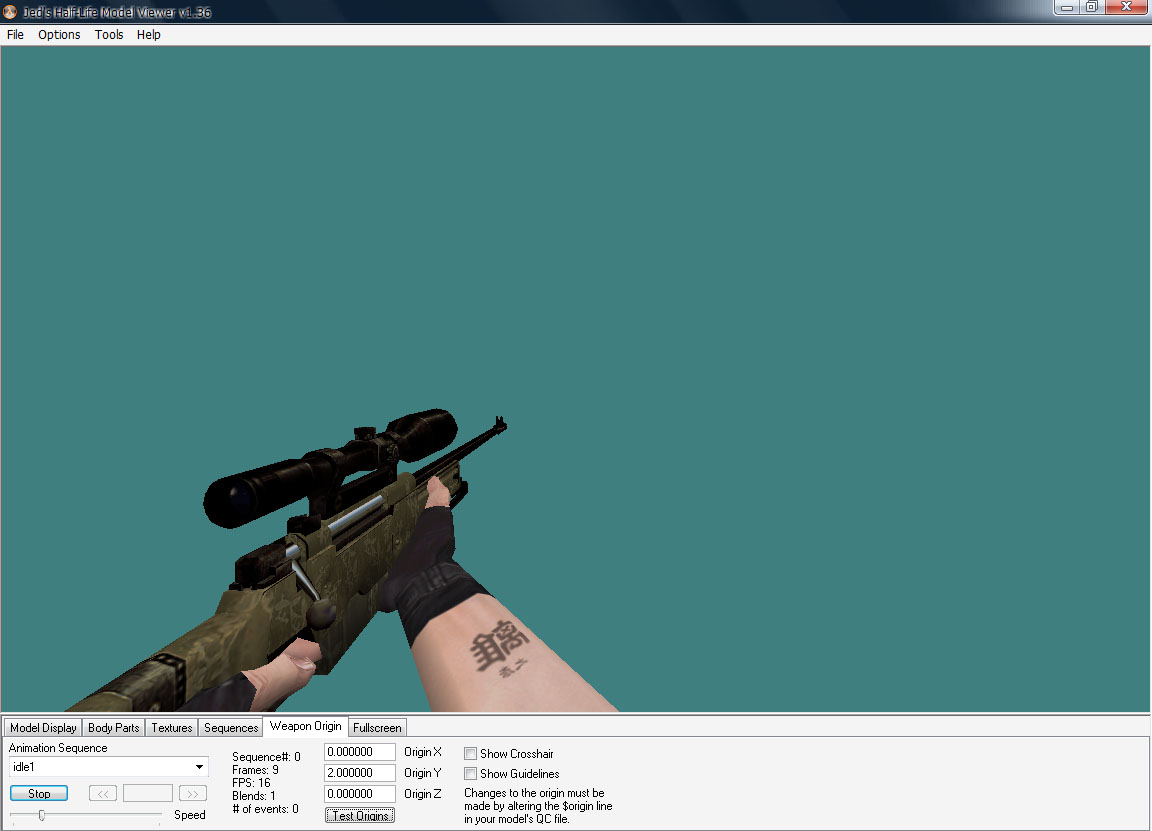The image size is (1152, 831).
Task: Click the Test Origins button
Action: 360,816
